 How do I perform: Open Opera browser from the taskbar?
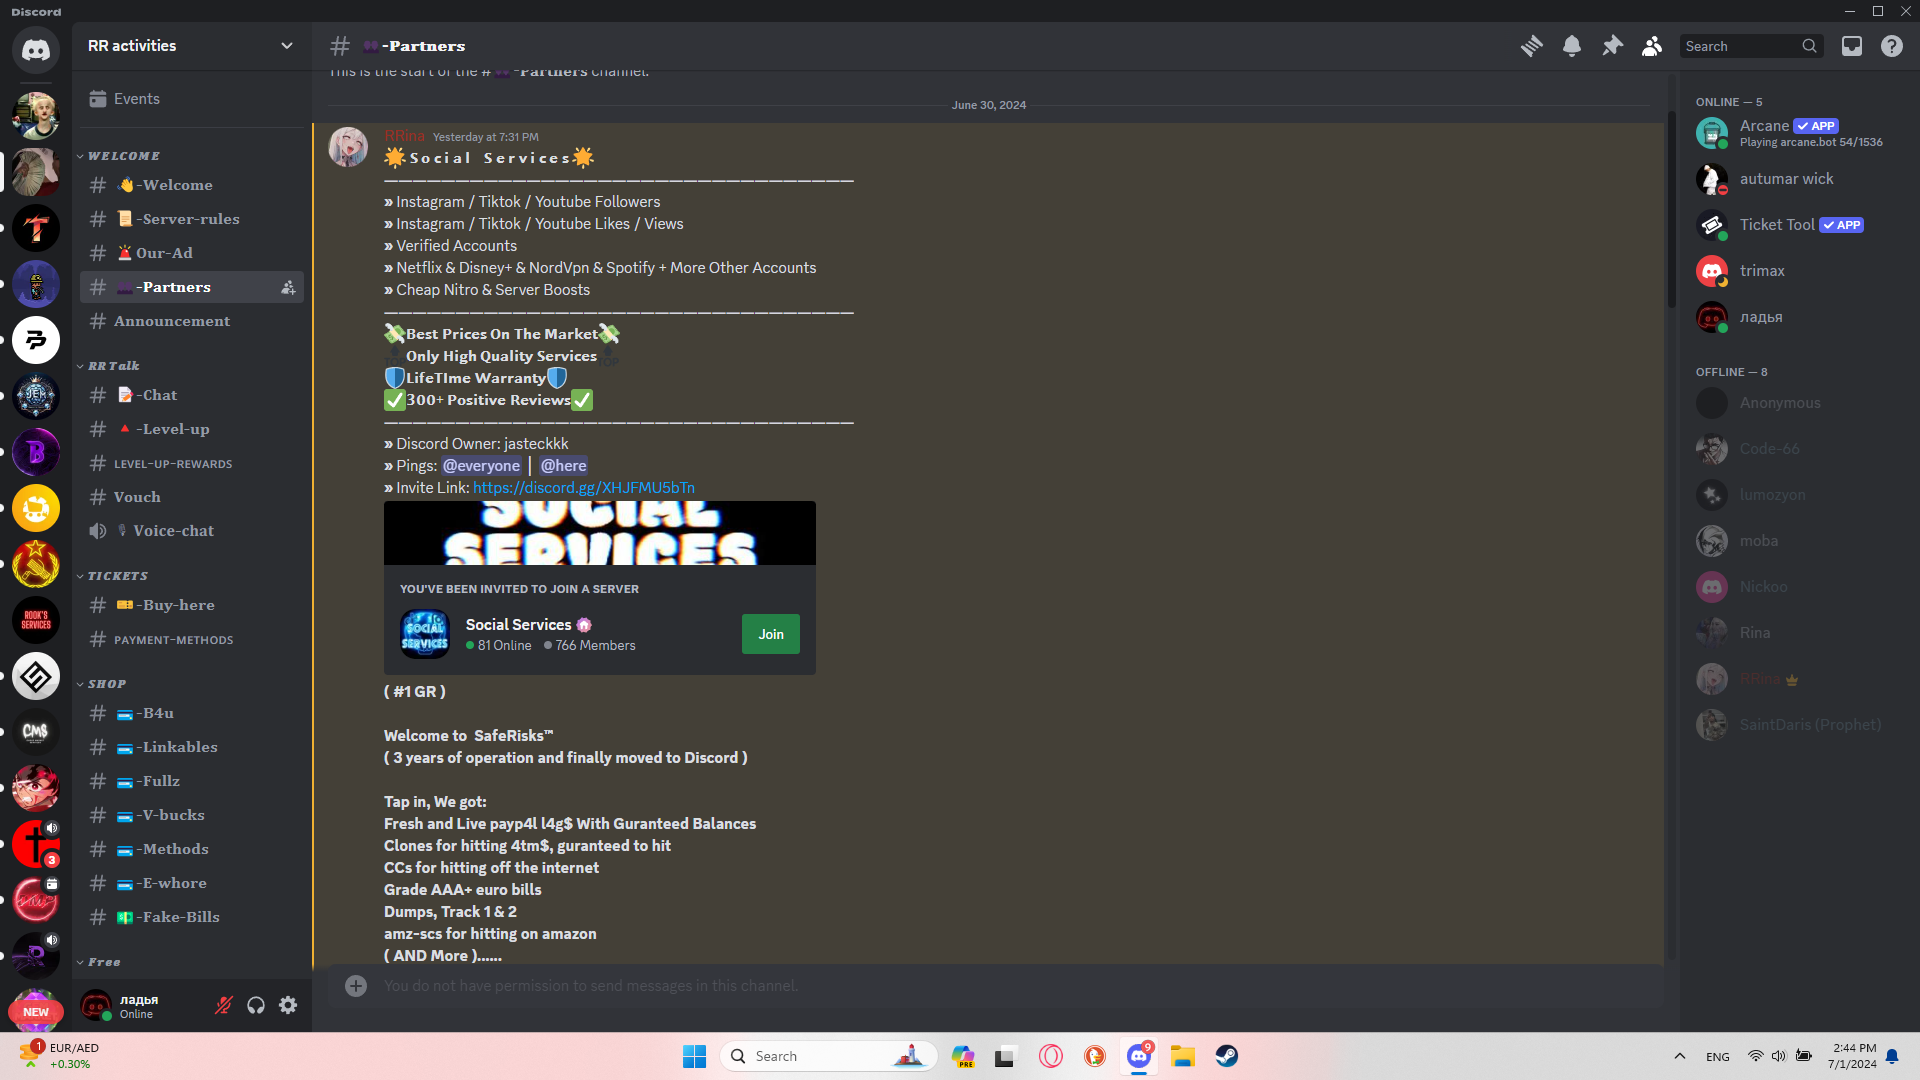[x=1051, y=1056]
